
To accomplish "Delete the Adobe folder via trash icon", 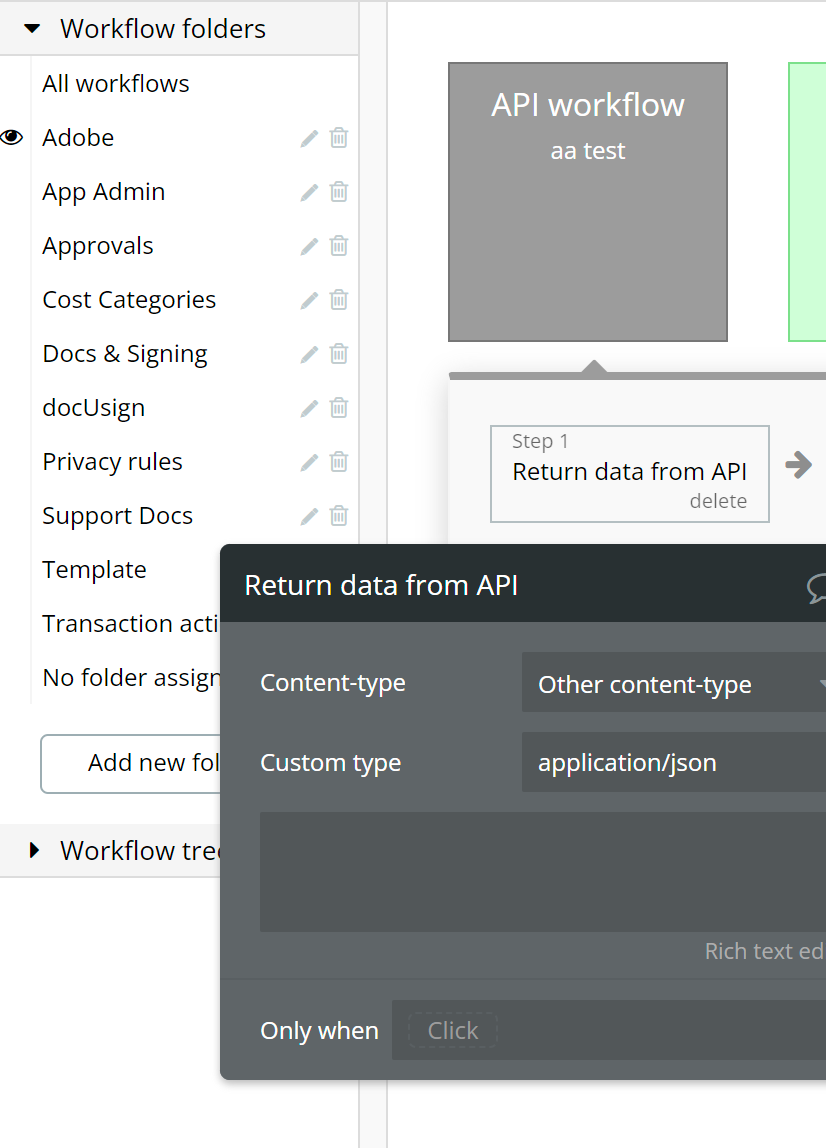I will (x=339, y=138).
